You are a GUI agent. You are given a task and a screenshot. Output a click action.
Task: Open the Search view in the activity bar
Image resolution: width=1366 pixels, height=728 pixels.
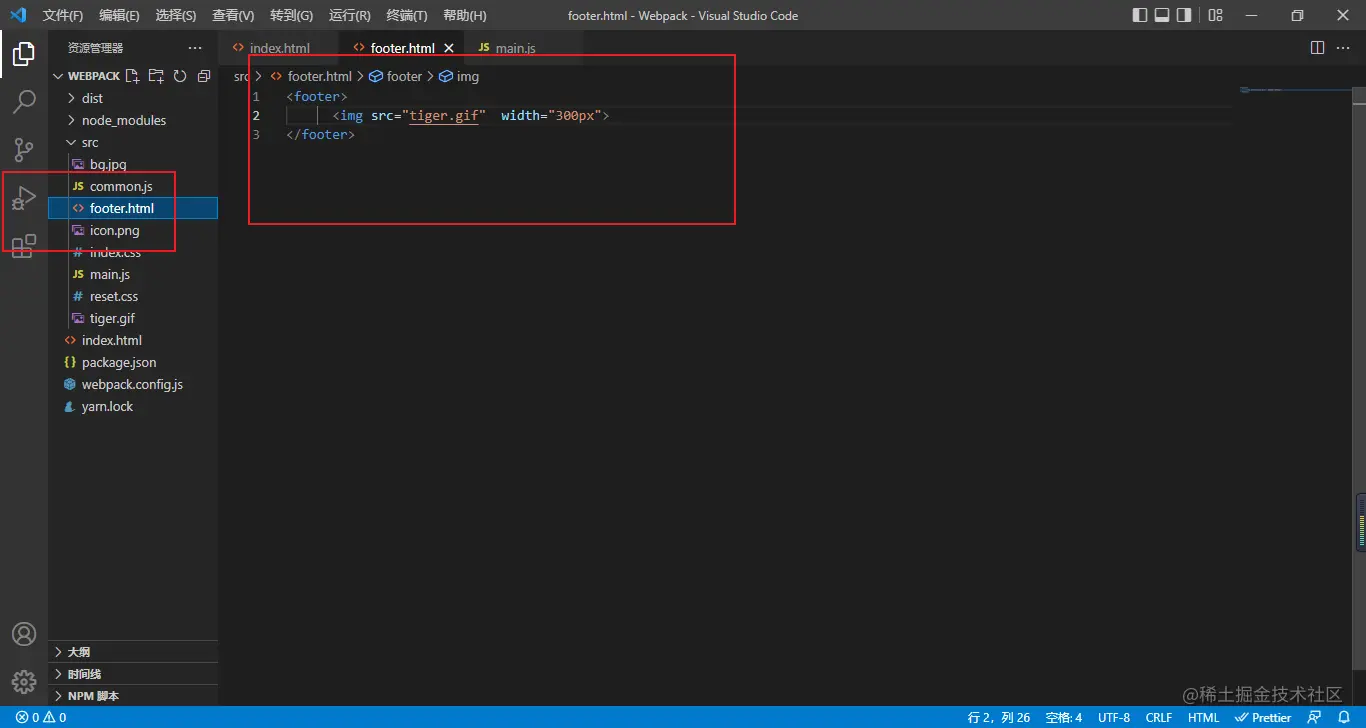[24, 102]
